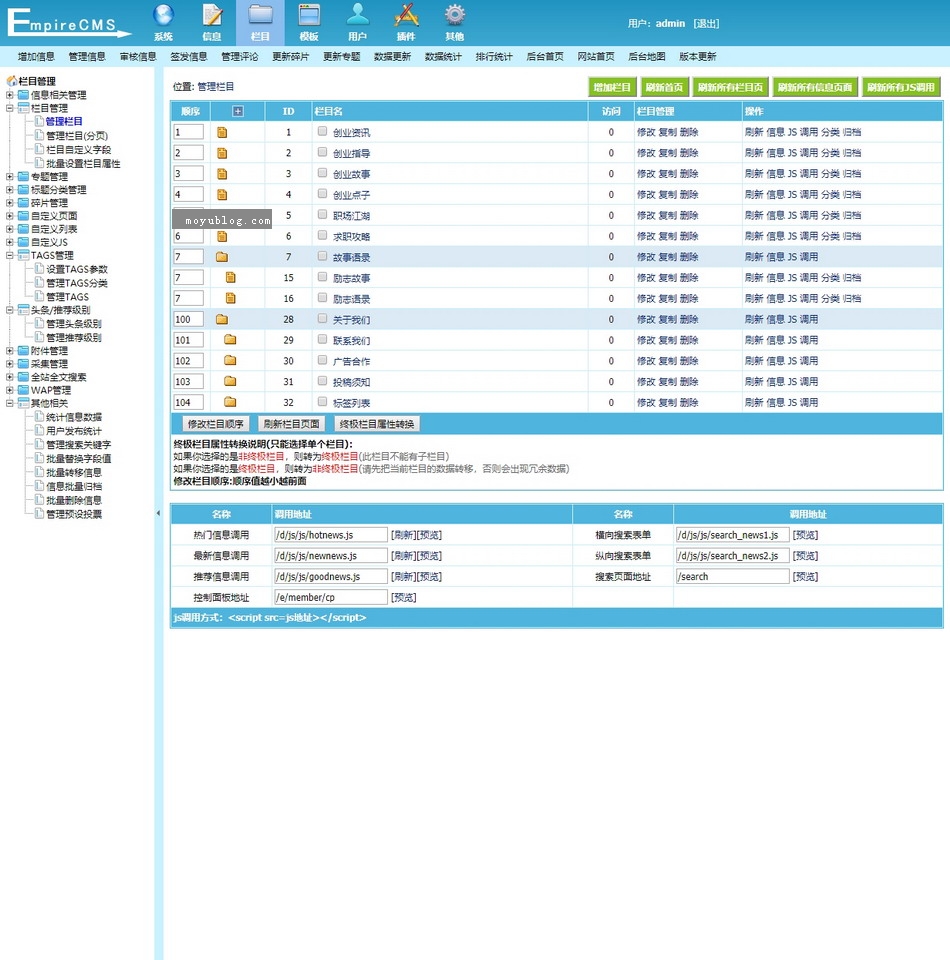Open the 用户 (User) person icon

[357, 16]
